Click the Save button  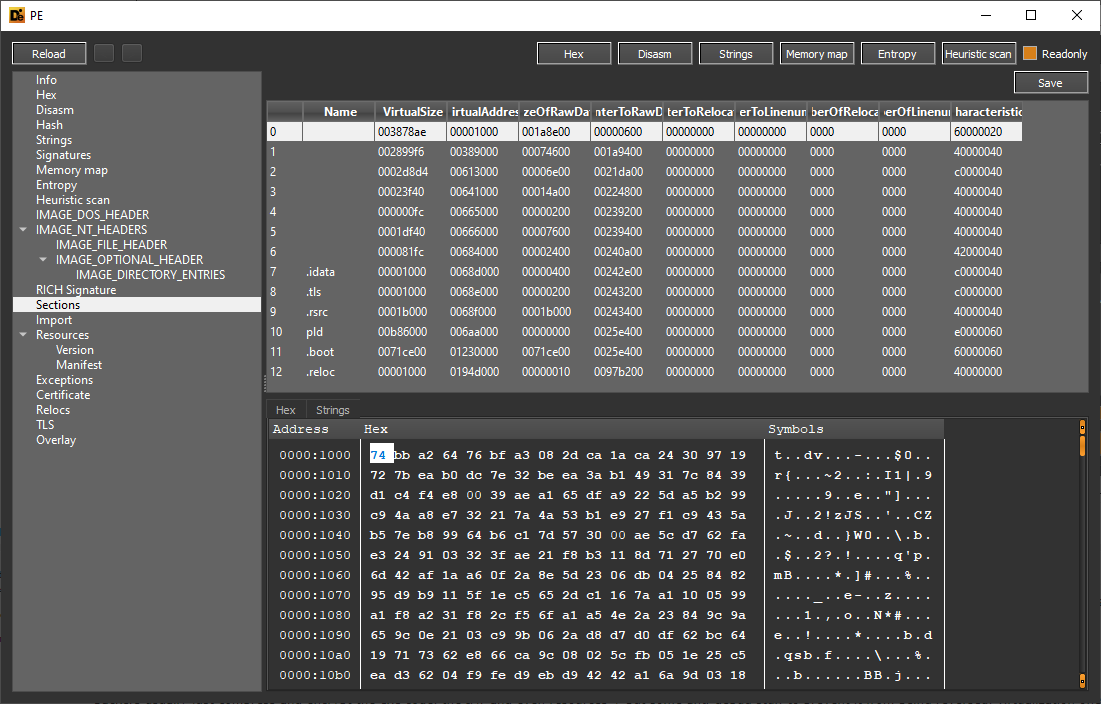click(x=1050, y=83)
